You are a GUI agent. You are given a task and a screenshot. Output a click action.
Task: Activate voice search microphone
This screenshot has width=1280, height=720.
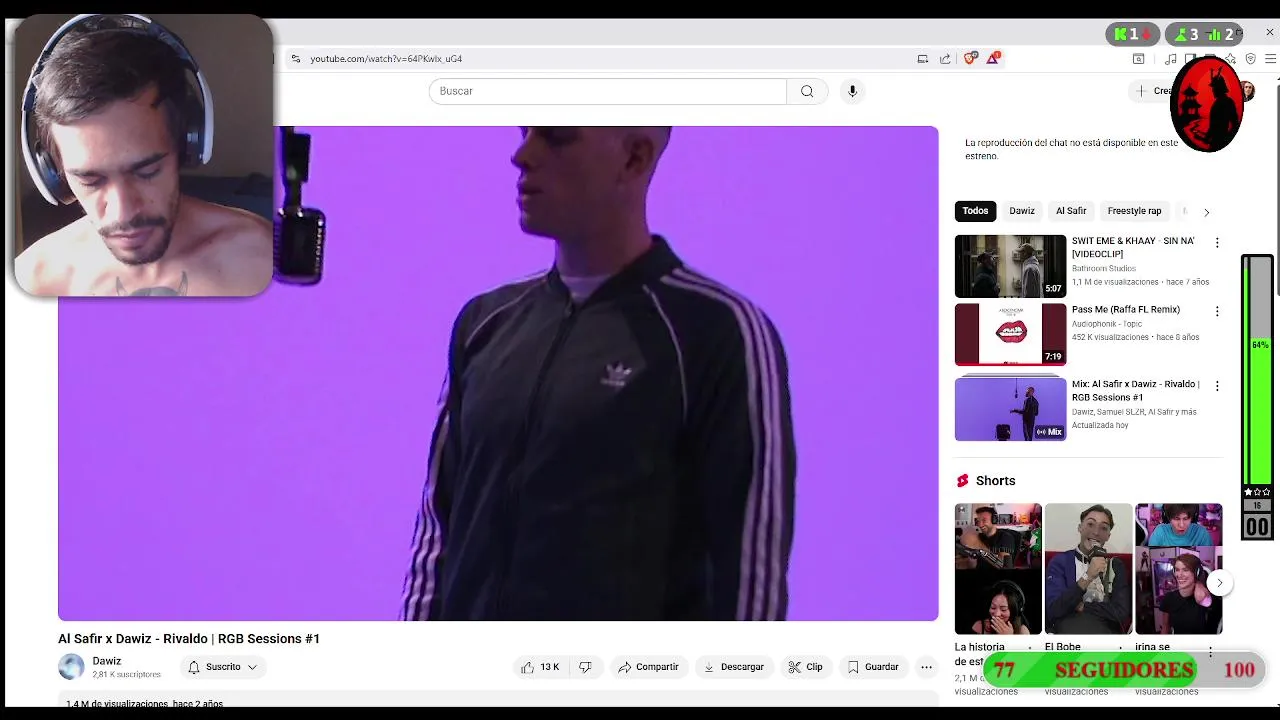click(852, 91)
